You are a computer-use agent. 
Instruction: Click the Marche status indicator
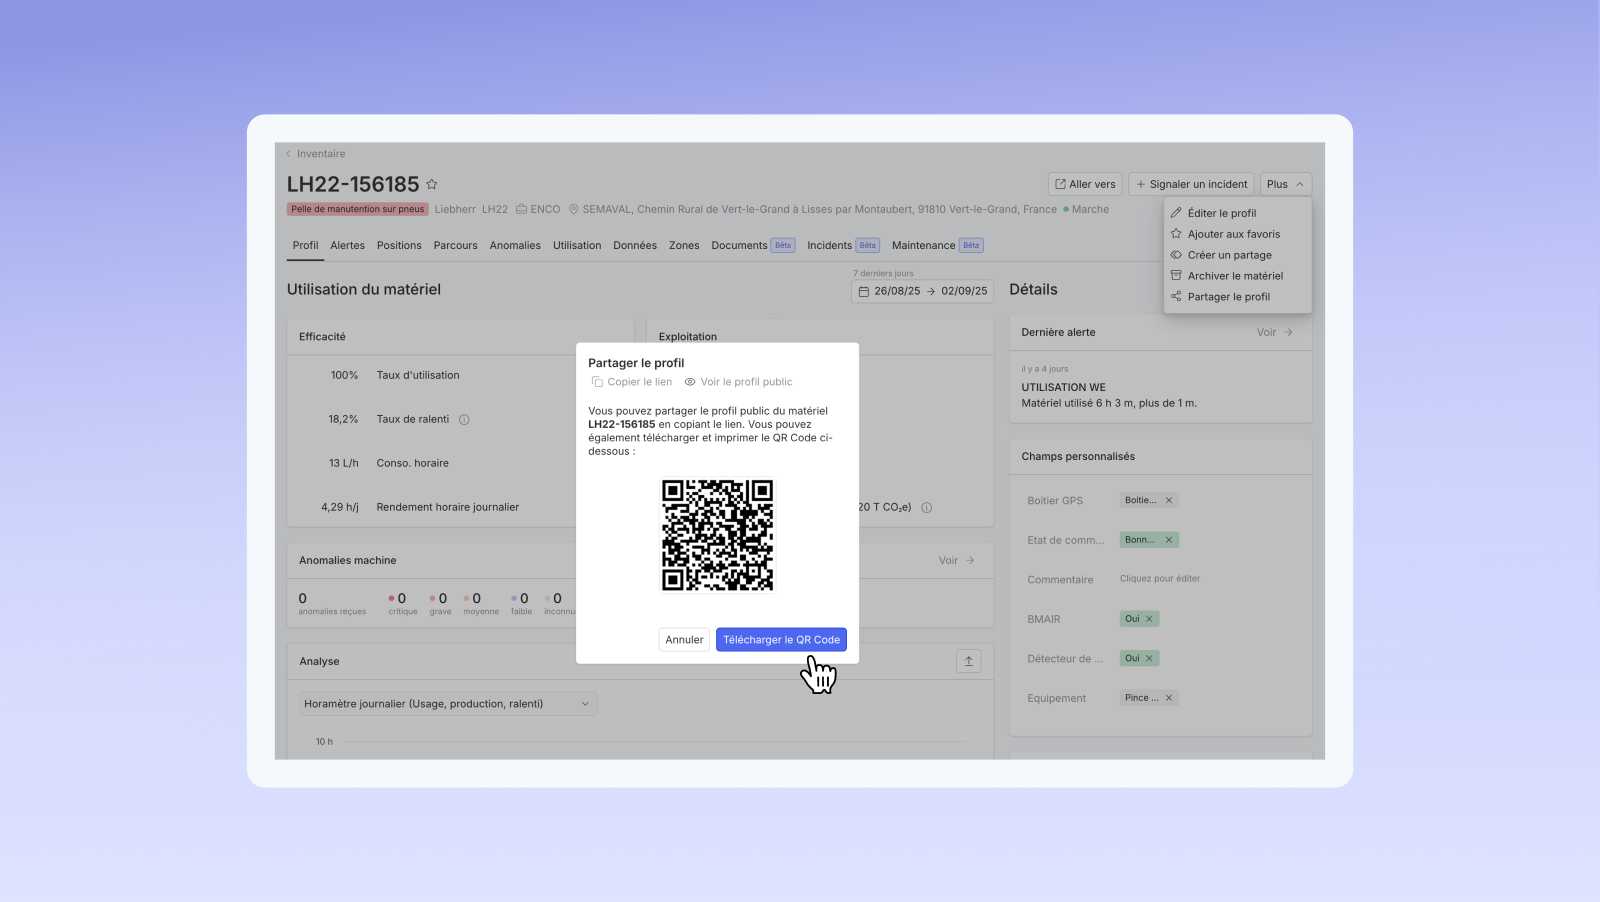(1086, 210)
